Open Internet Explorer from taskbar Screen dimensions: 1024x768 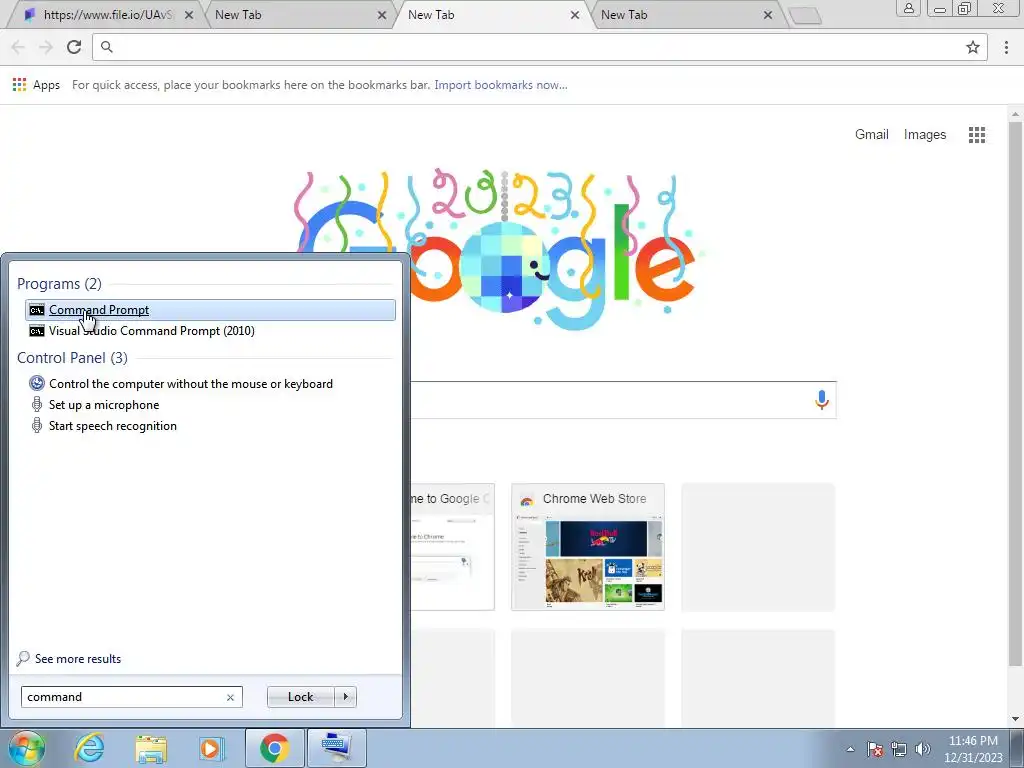pos(89,748)
